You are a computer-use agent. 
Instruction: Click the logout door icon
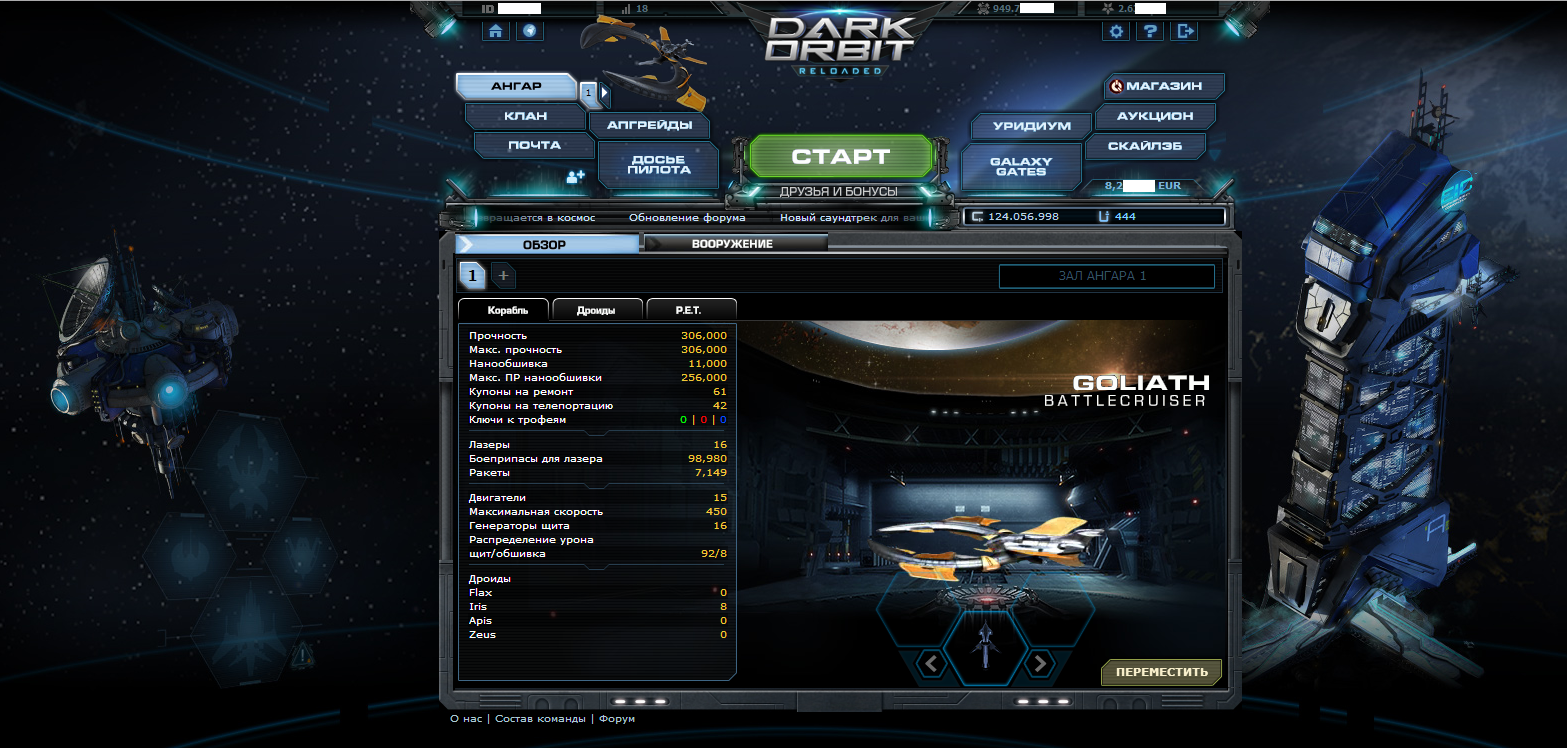coord(1185,31)
